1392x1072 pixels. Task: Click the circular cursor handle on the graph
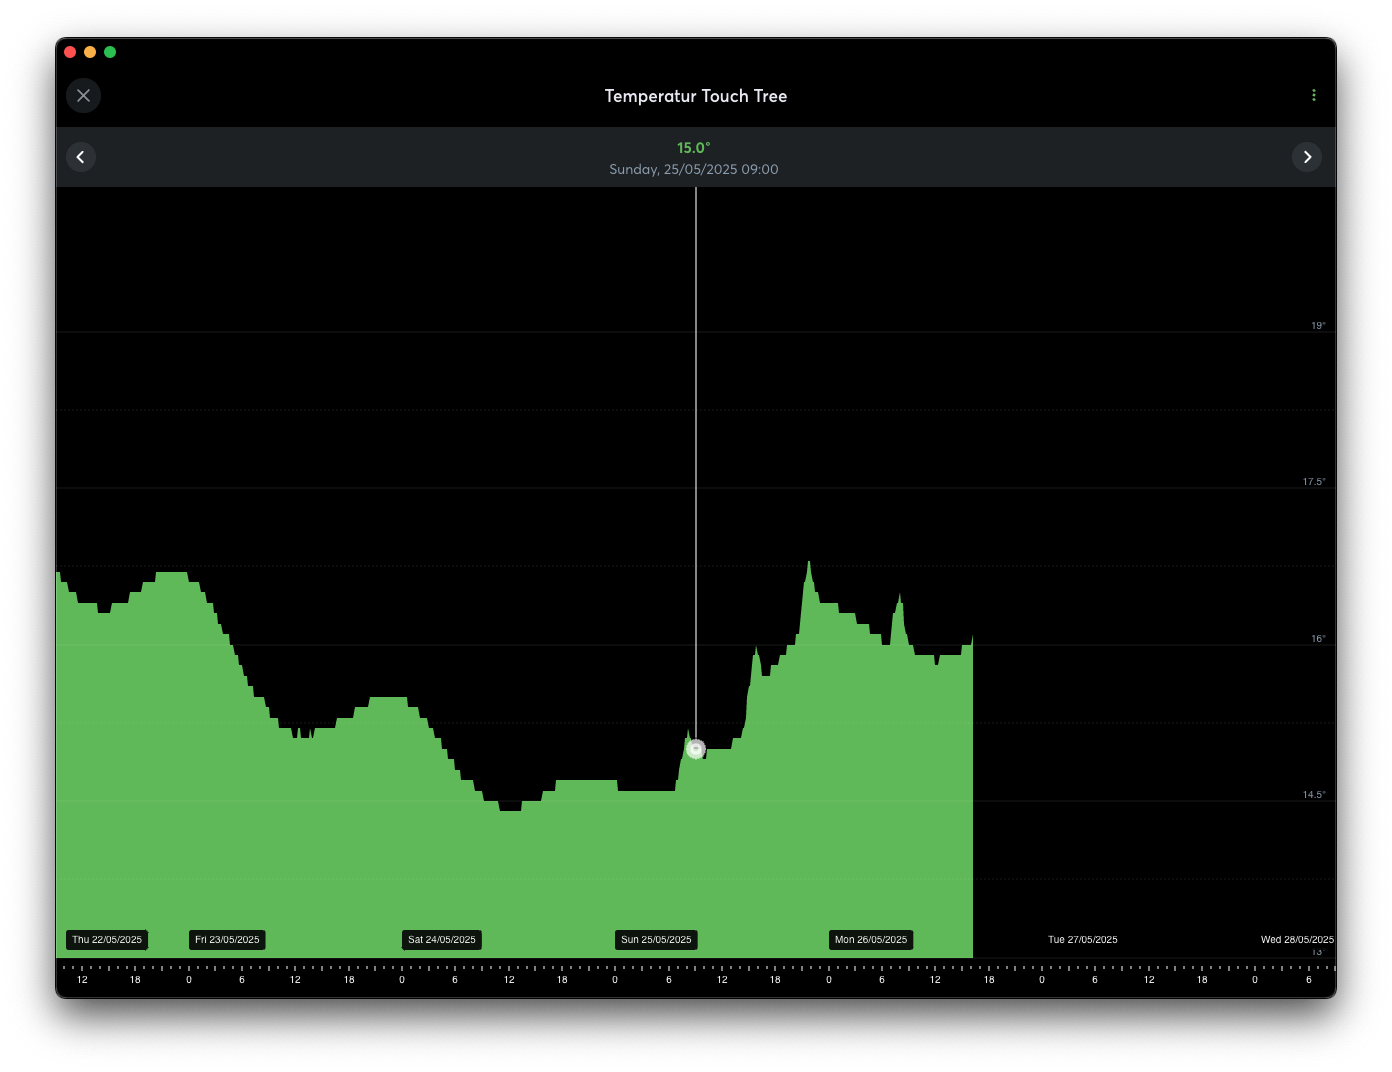pos(696,749)
